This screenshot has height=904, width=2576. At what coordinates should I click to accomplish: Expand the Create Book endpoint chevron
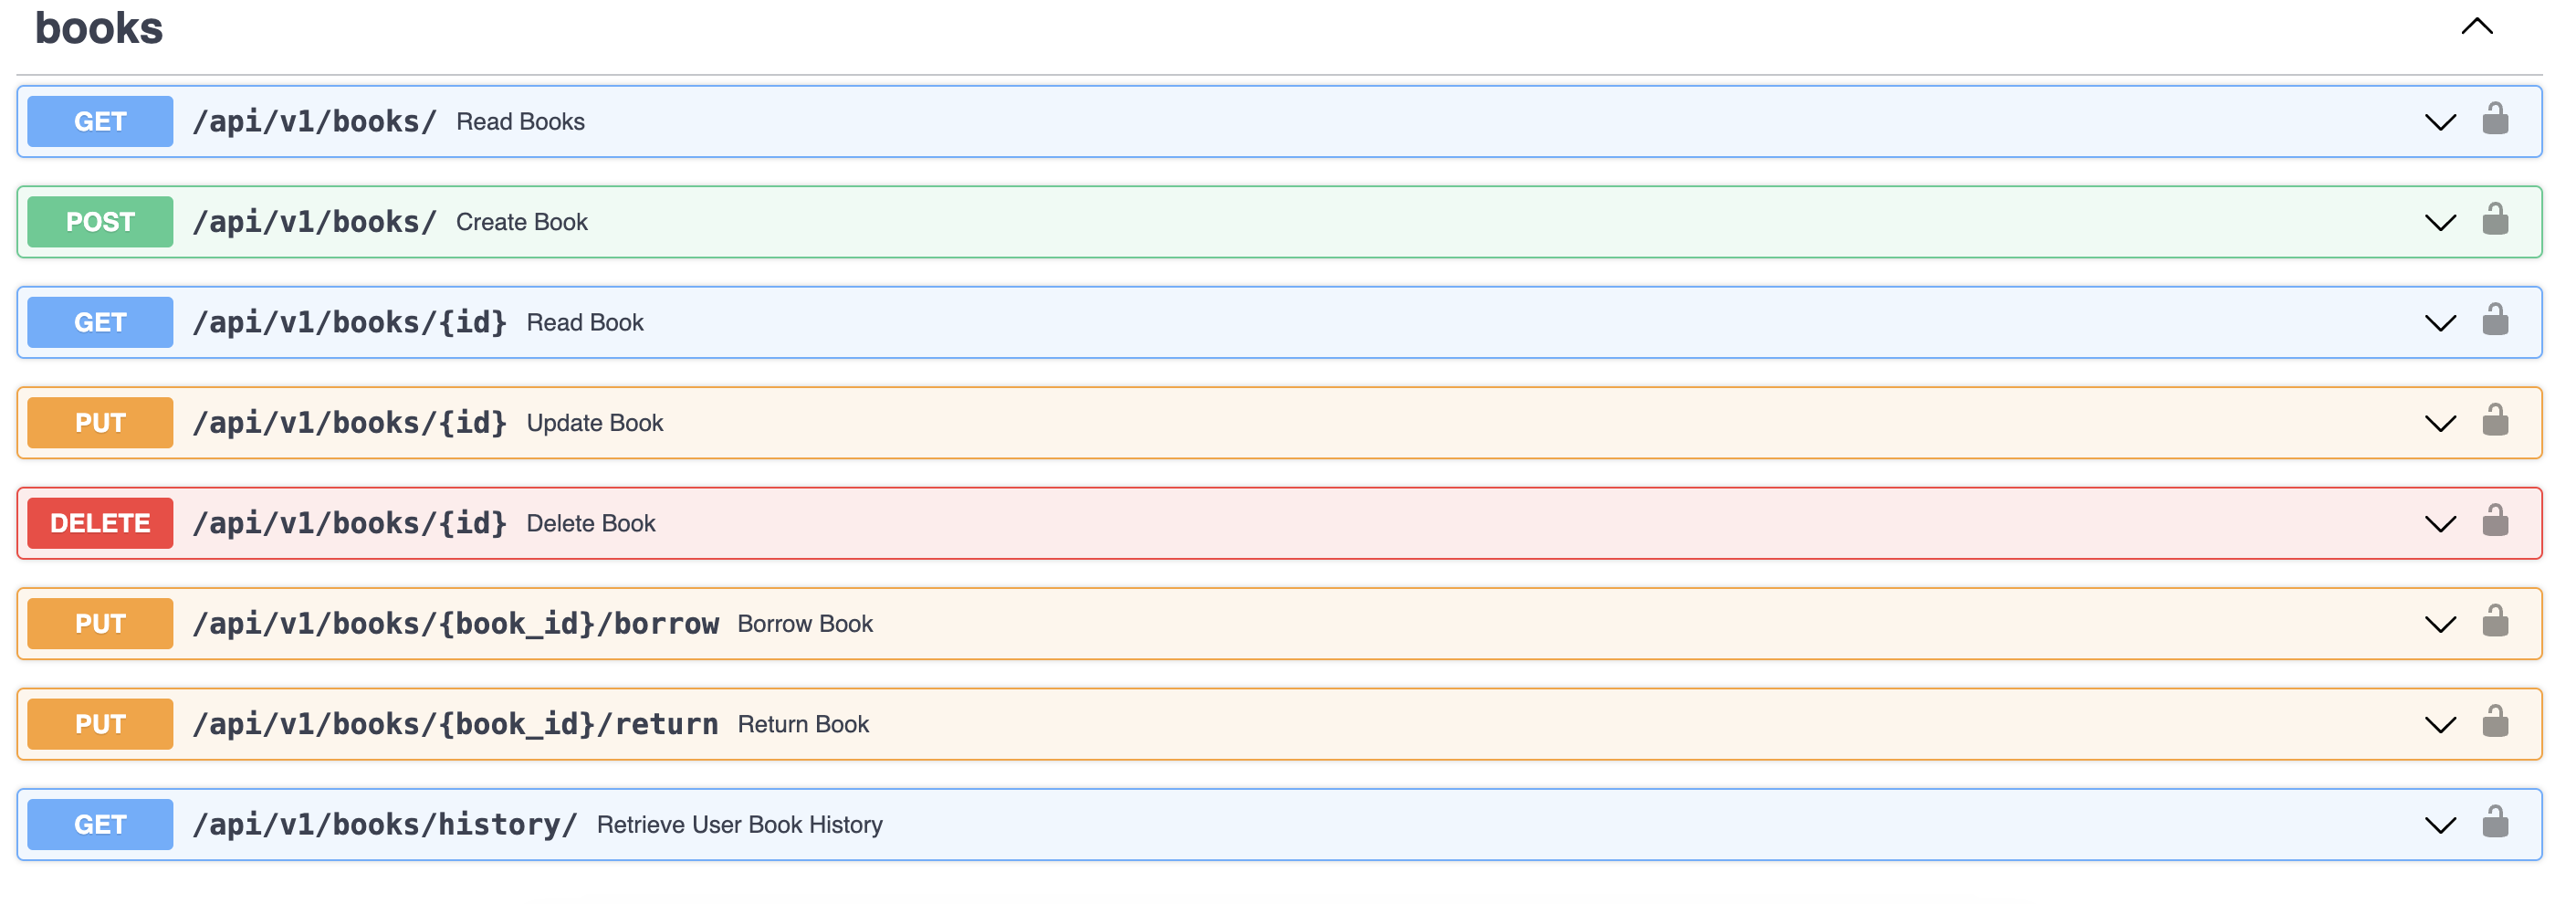[2440, 223]
